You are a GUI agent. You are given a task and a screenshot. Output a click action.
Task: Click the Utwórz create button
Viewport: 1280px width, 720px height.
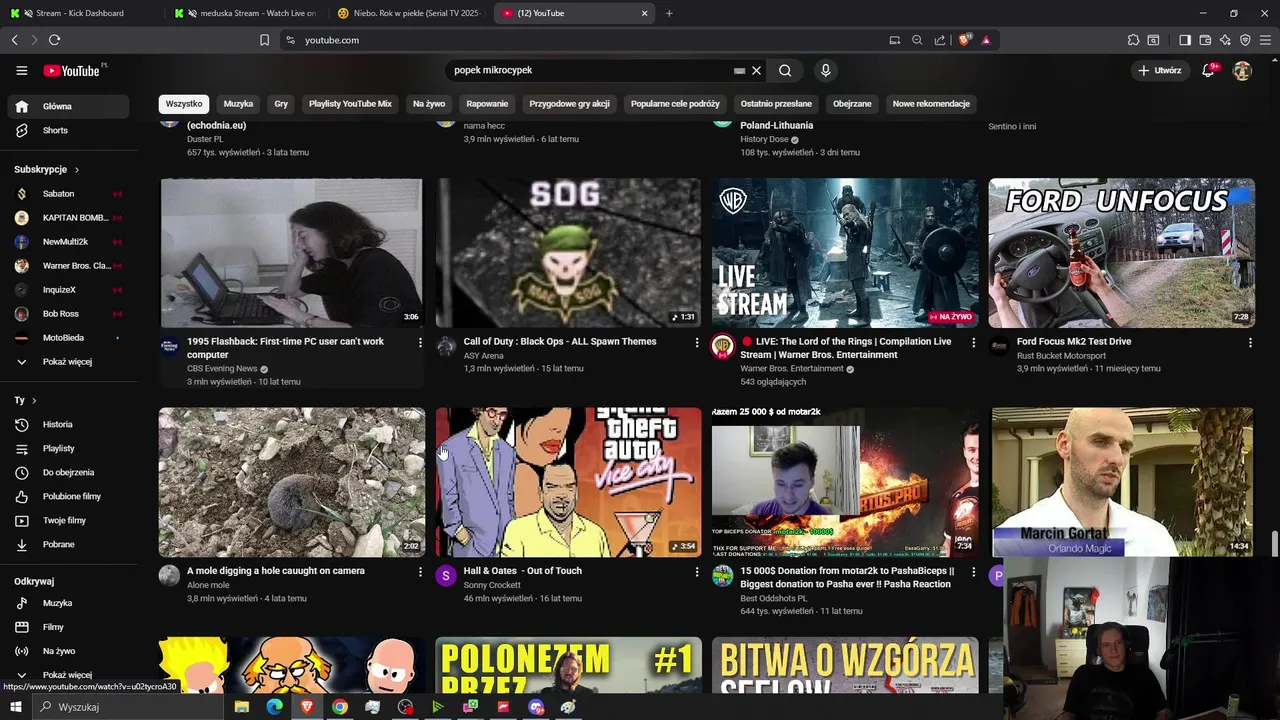coord(1159,70)
